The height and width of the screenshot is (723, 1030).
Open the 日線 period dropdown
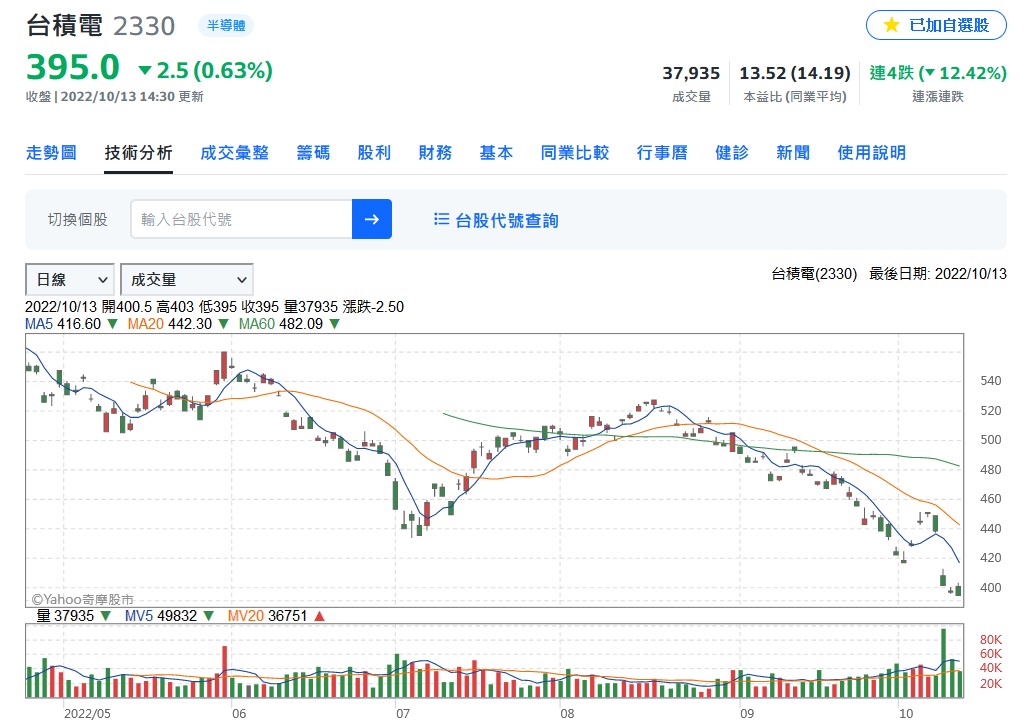coord(70,280)
